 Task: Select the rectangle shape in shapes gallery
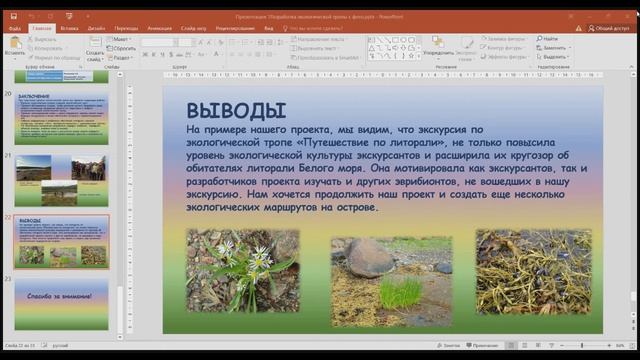(x=396, y=40)
